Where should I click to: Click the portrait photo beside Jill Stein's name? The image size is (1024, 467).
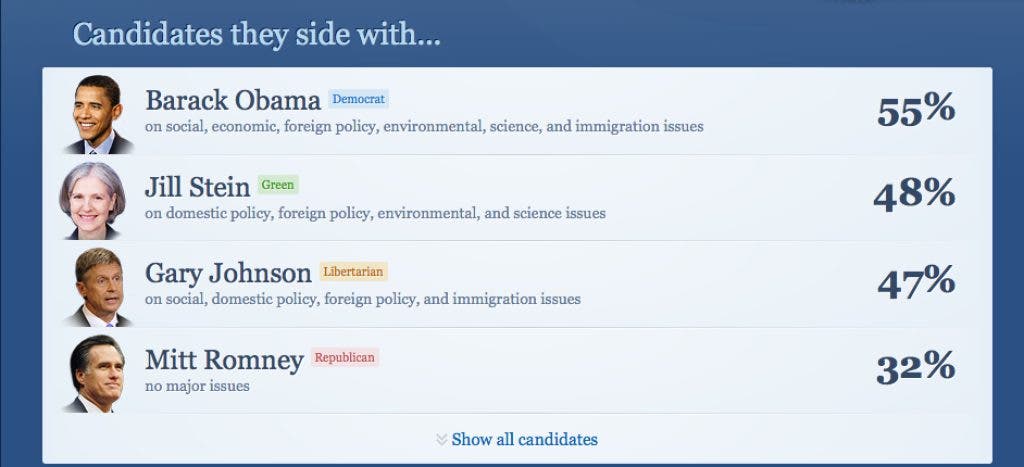click(92, 200)
